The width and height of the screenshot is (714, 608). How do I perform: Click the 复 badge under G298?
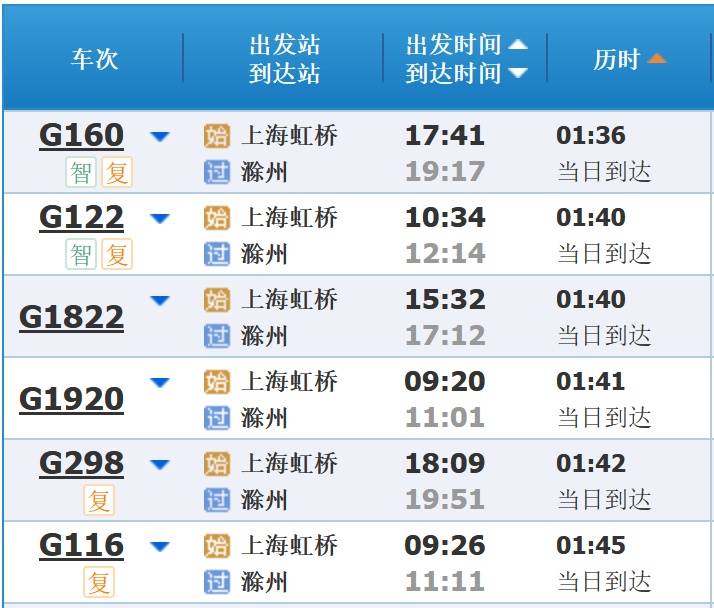click(x=99, y=500)
